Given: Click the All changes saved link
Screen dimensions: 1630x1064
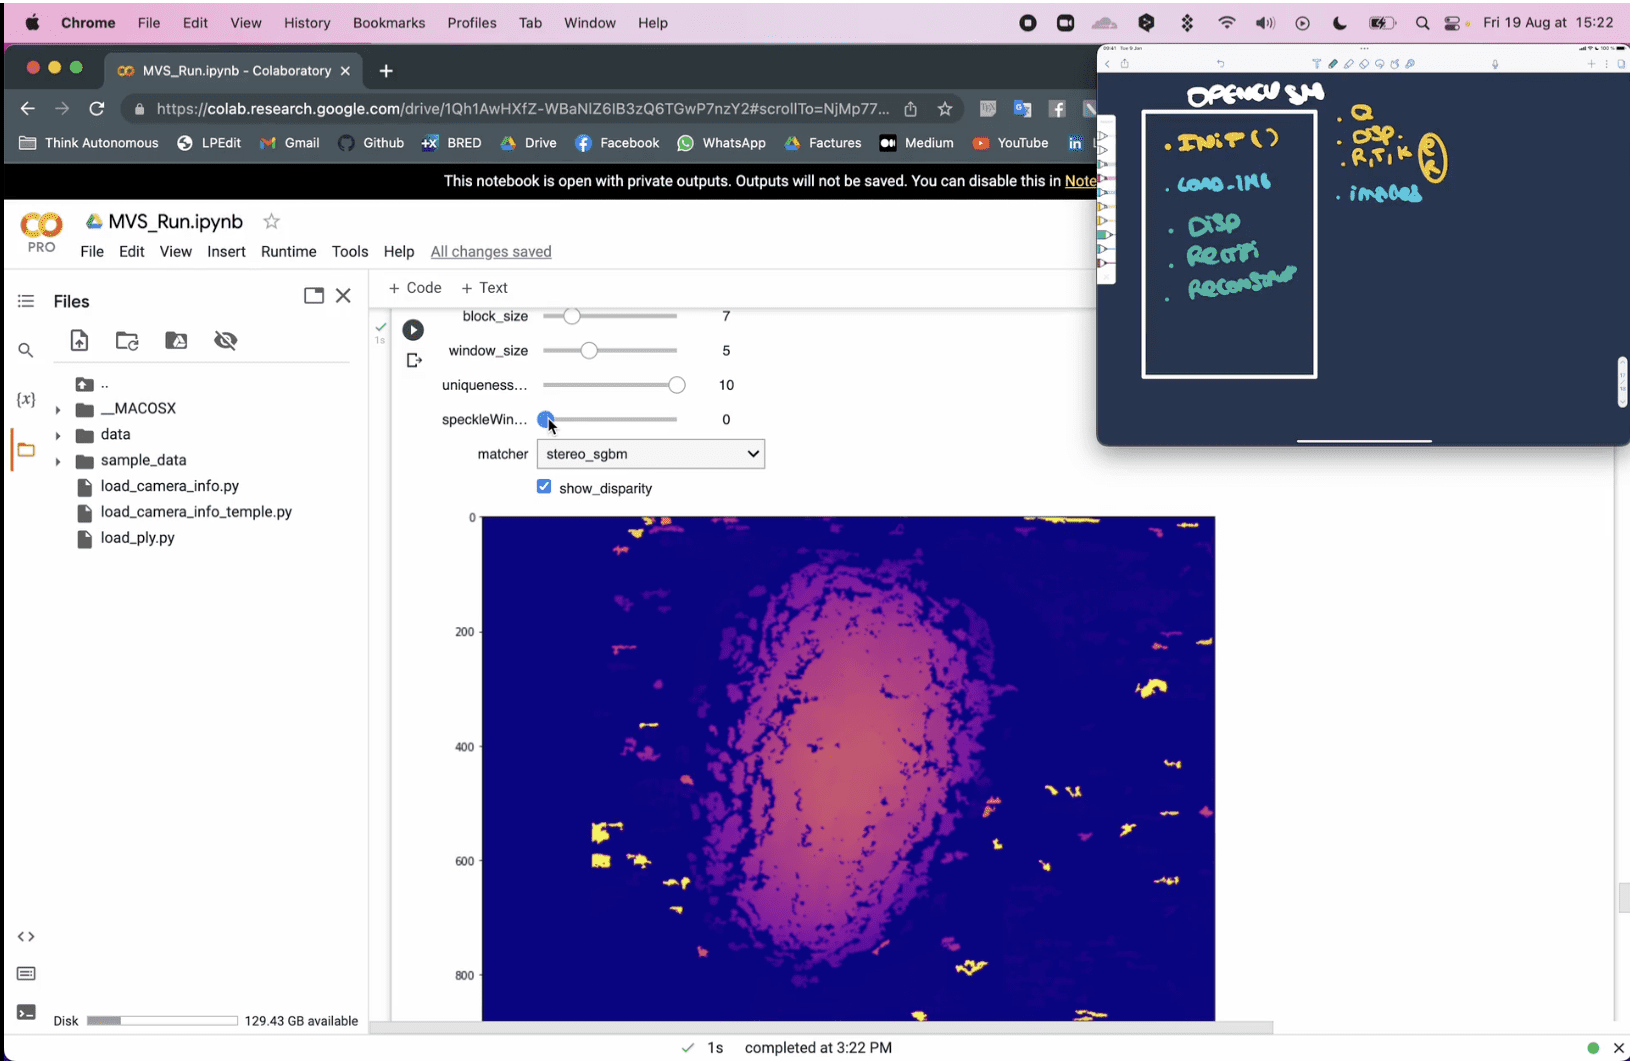Looking at the screenshot, I should (491, 252).
